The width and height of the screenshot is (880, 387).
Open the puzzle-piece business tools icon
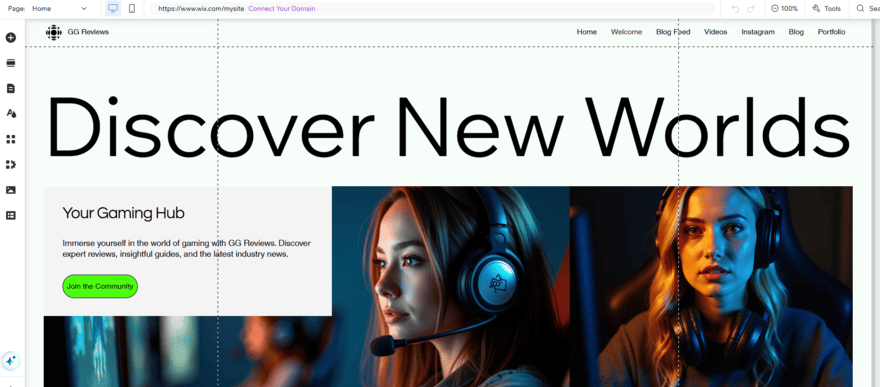(x=11, y=164)
